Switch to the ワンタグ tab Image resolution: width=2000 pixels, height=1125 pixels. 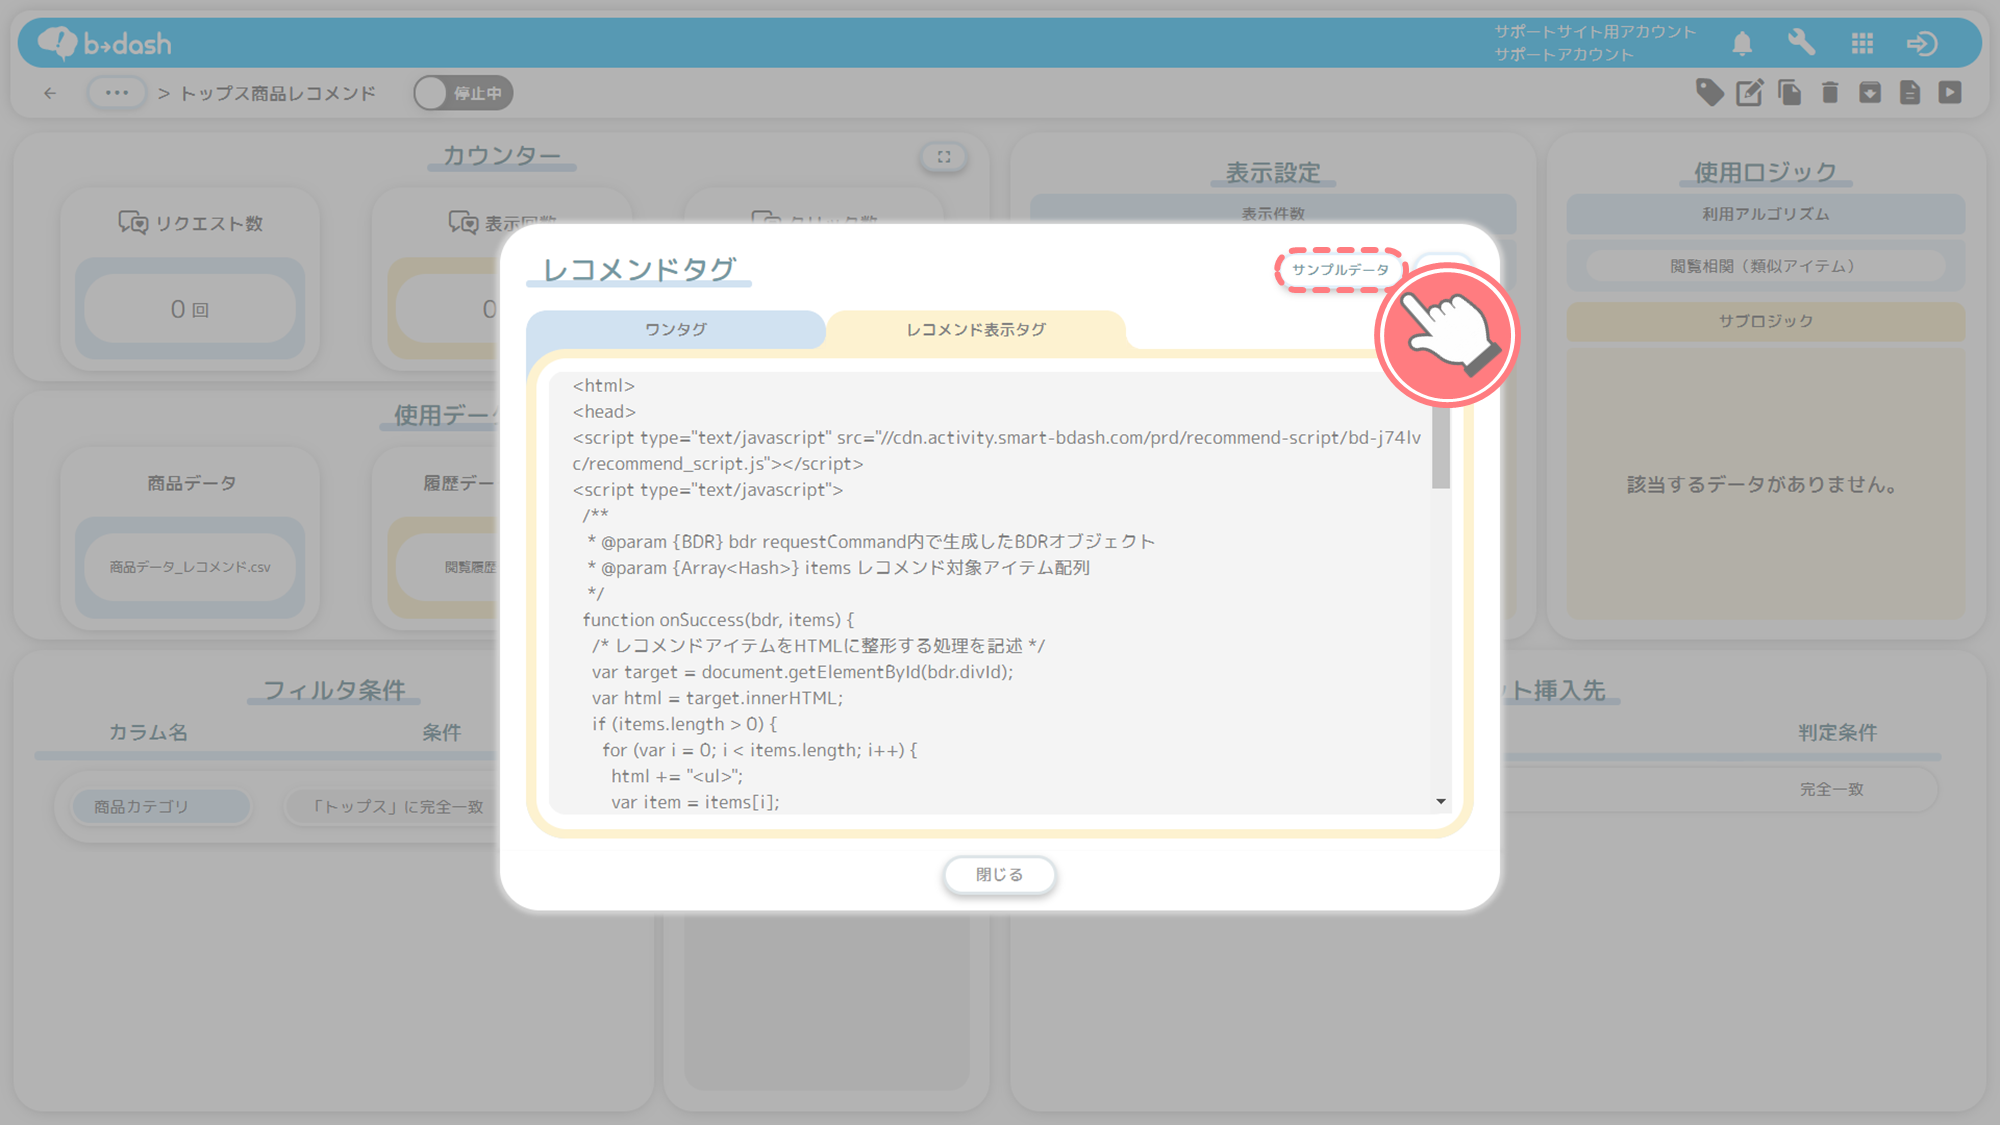676,329
